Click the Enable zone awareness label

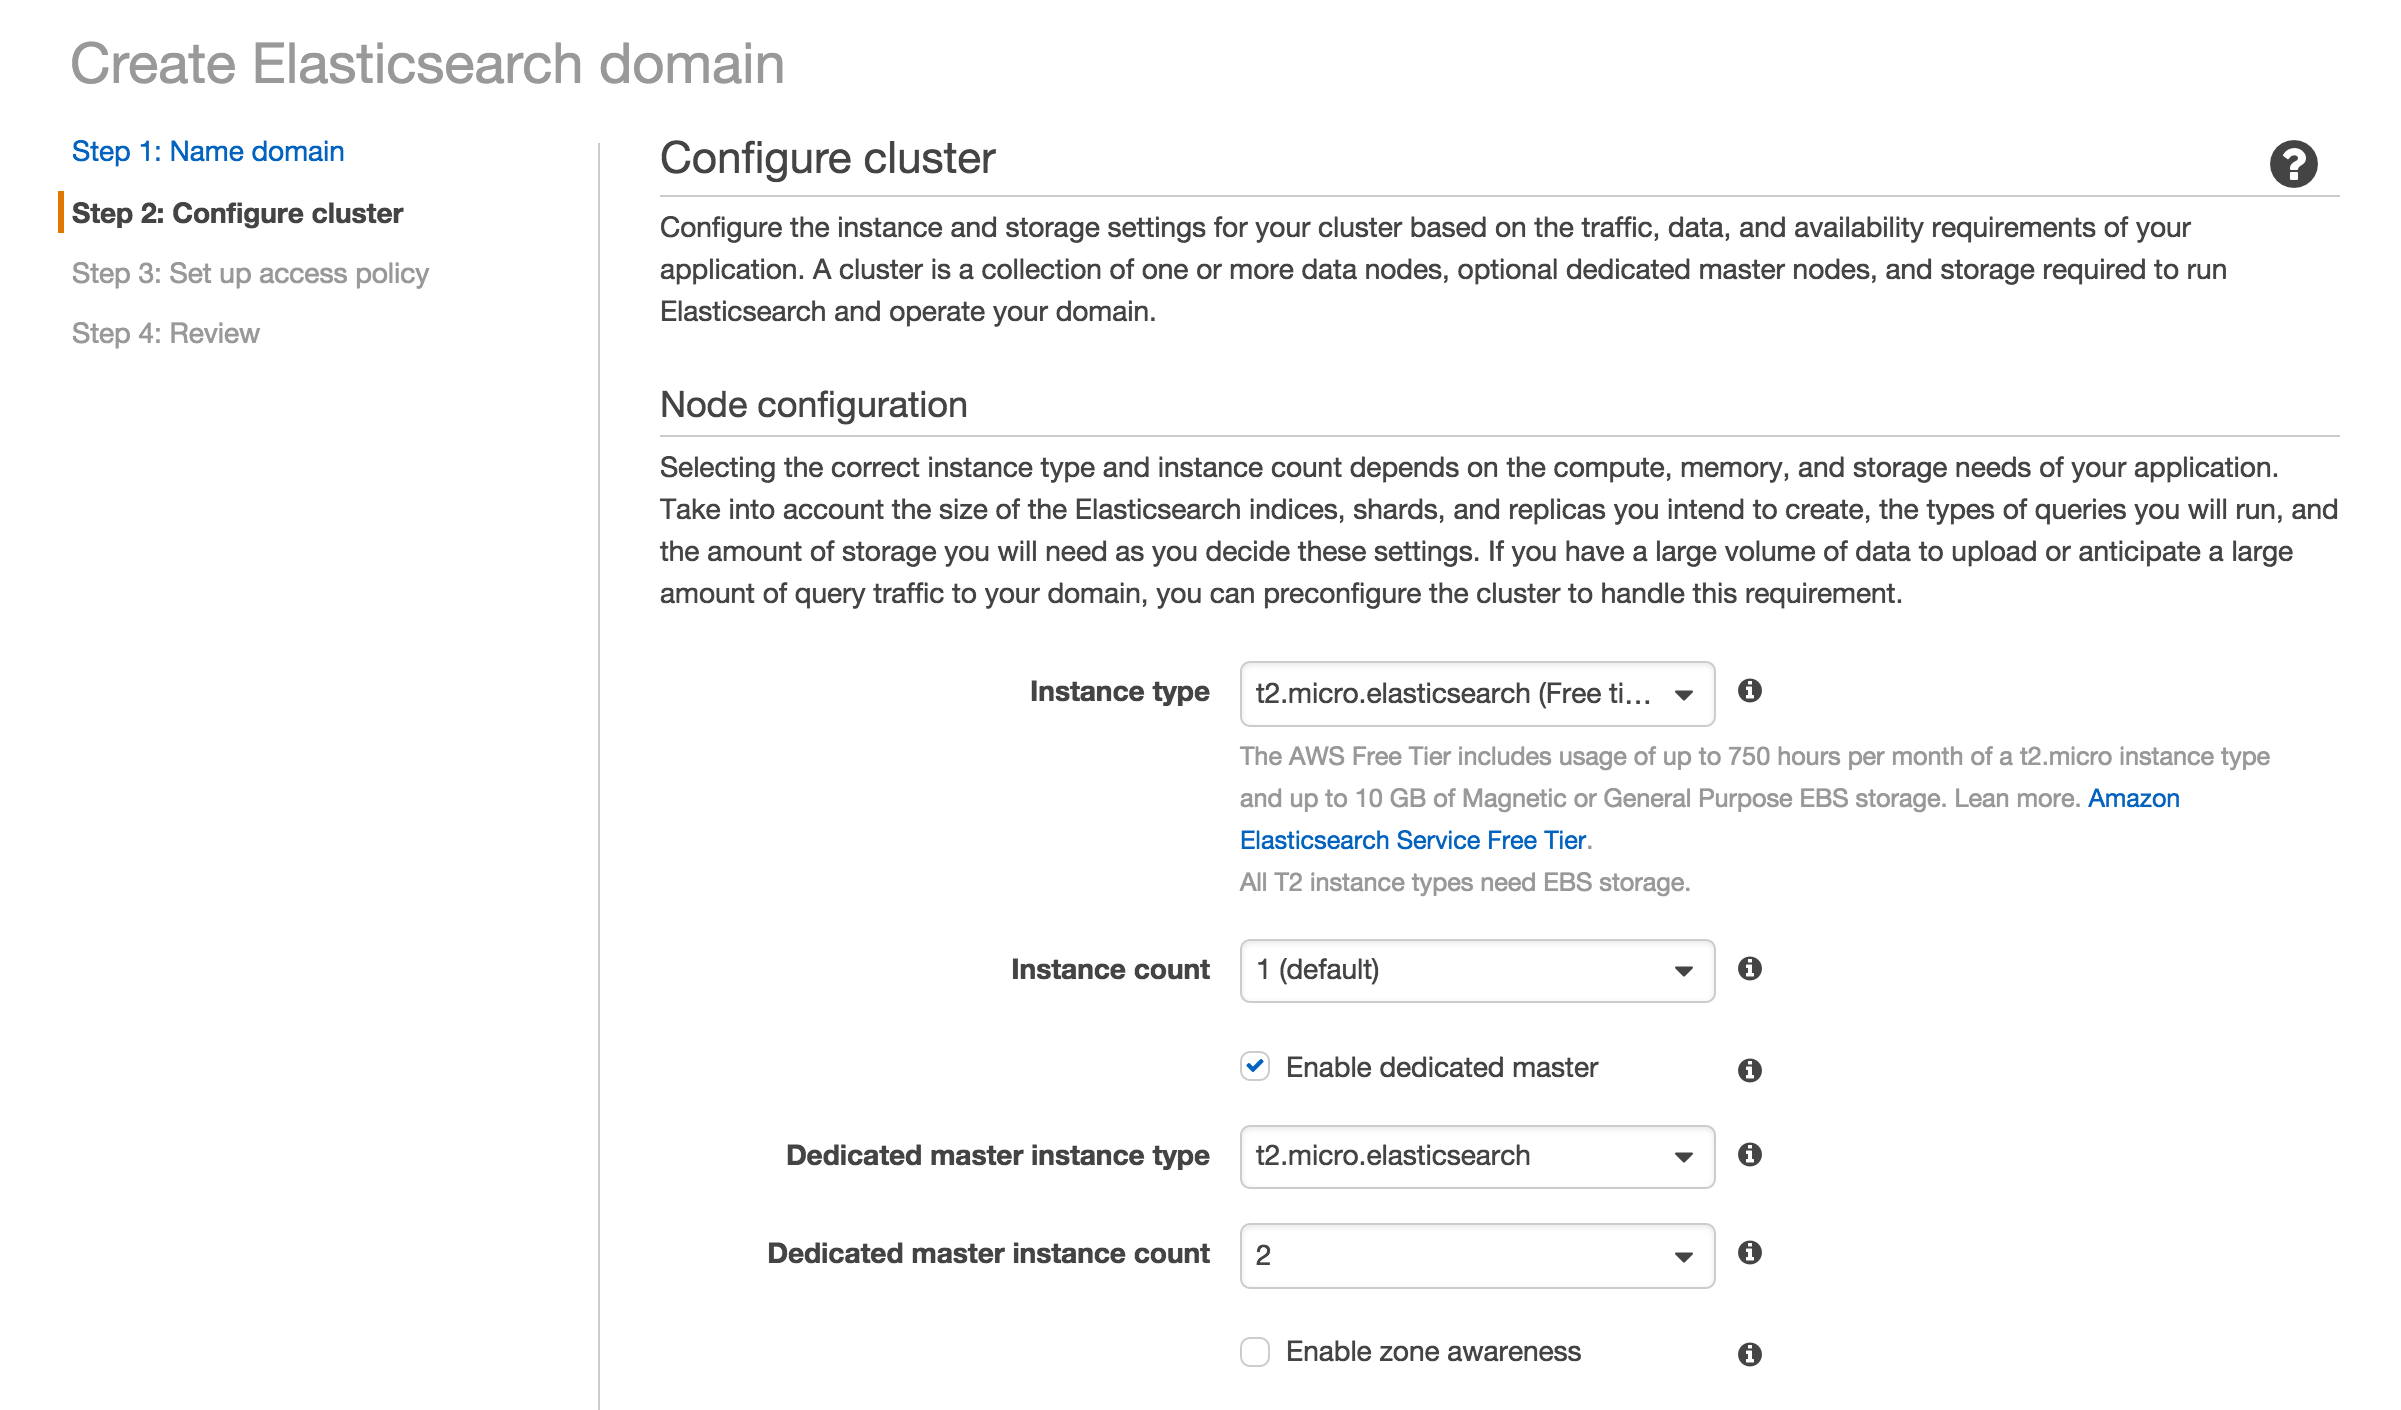pyautogui.click(x=1433, y=1352)
